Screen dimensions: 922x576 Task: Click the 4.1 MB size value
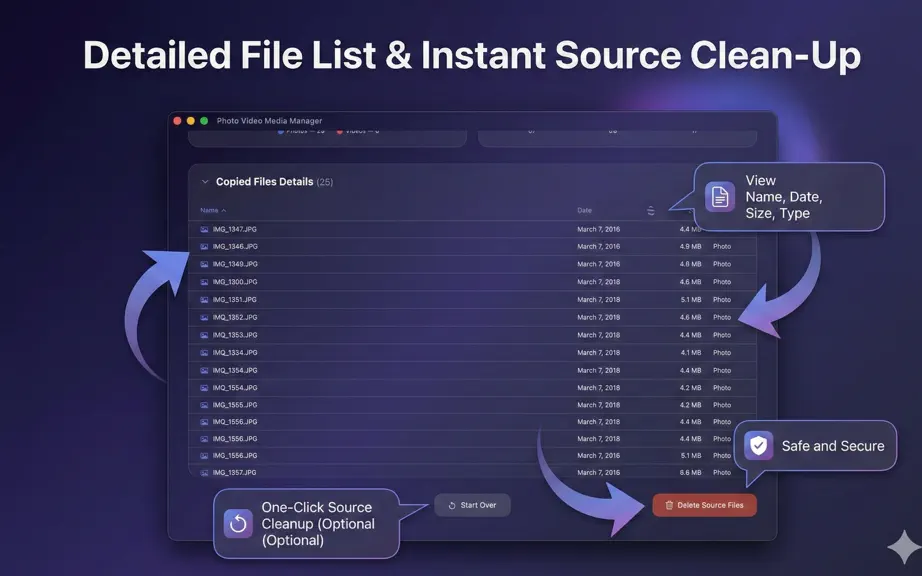[691, 353]
